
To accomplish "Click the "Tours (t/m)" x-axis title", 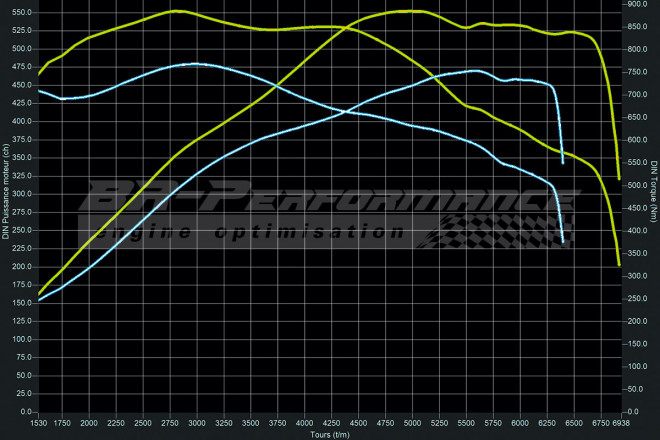I will [328, 434].
